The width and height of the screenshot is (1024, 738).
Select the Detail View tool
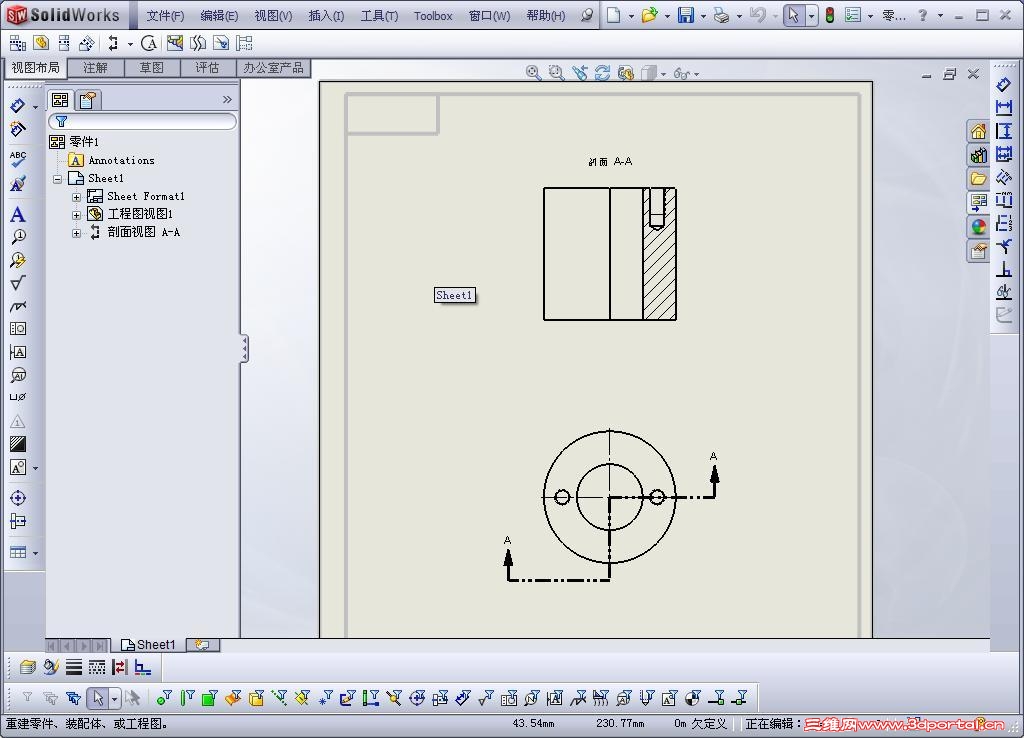click(149, 44)
